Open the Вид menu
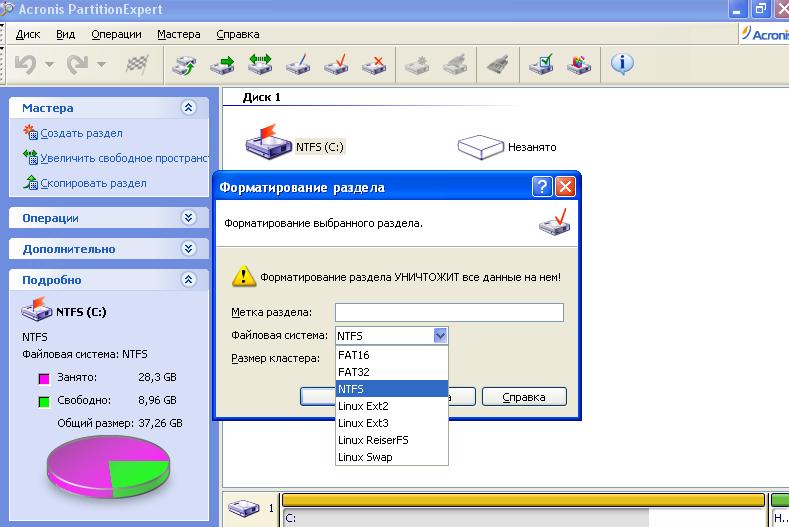The height and width of the screenshot is (527, 789). (65, 34)
